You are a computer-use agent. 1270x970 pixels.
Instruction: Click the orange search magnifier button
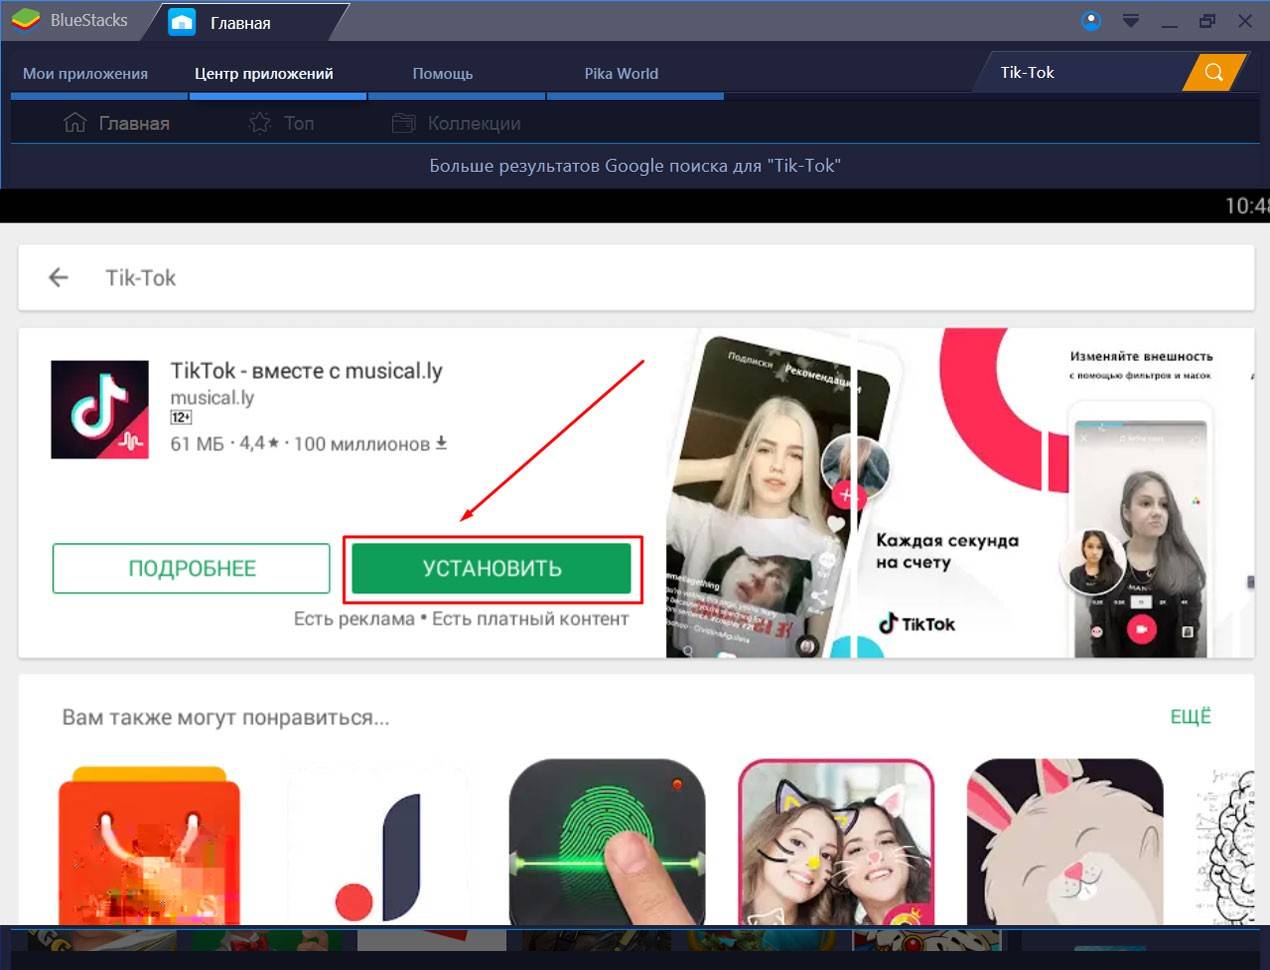click(x=1214, y=72)
